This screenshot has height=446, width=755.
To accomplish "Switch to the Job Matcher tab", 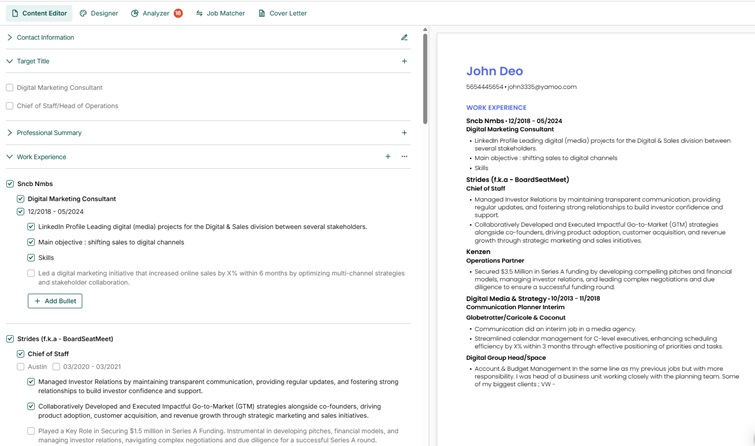I will [221, 13].
